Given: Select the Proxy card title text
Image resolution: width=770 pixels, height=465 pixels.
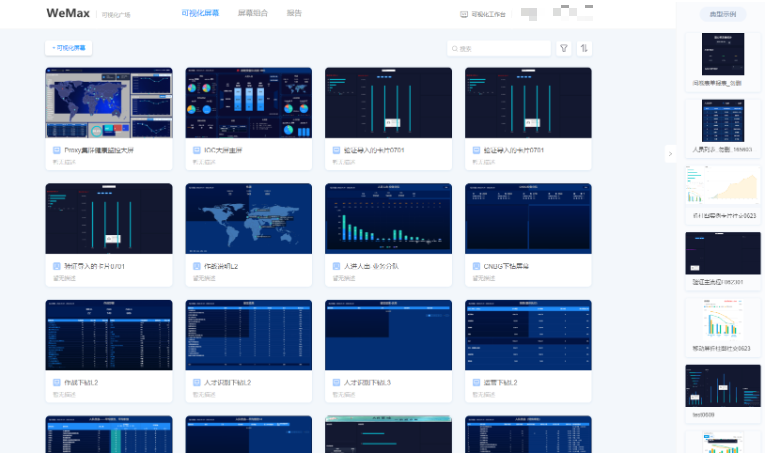Looking at the screenshot, I should [99, 150].
